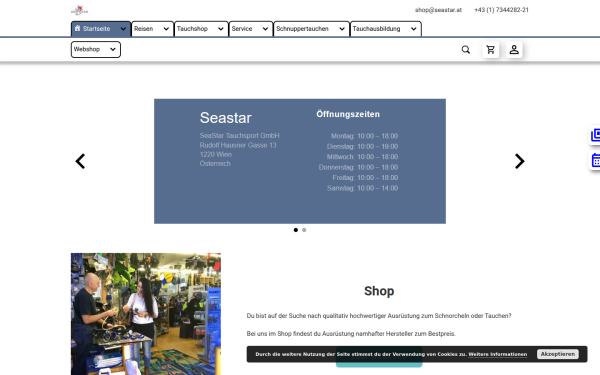Select the first carousel dot
Image resolution: width=600 pixels, height=375 pixels.
click(x=296, y=230)
